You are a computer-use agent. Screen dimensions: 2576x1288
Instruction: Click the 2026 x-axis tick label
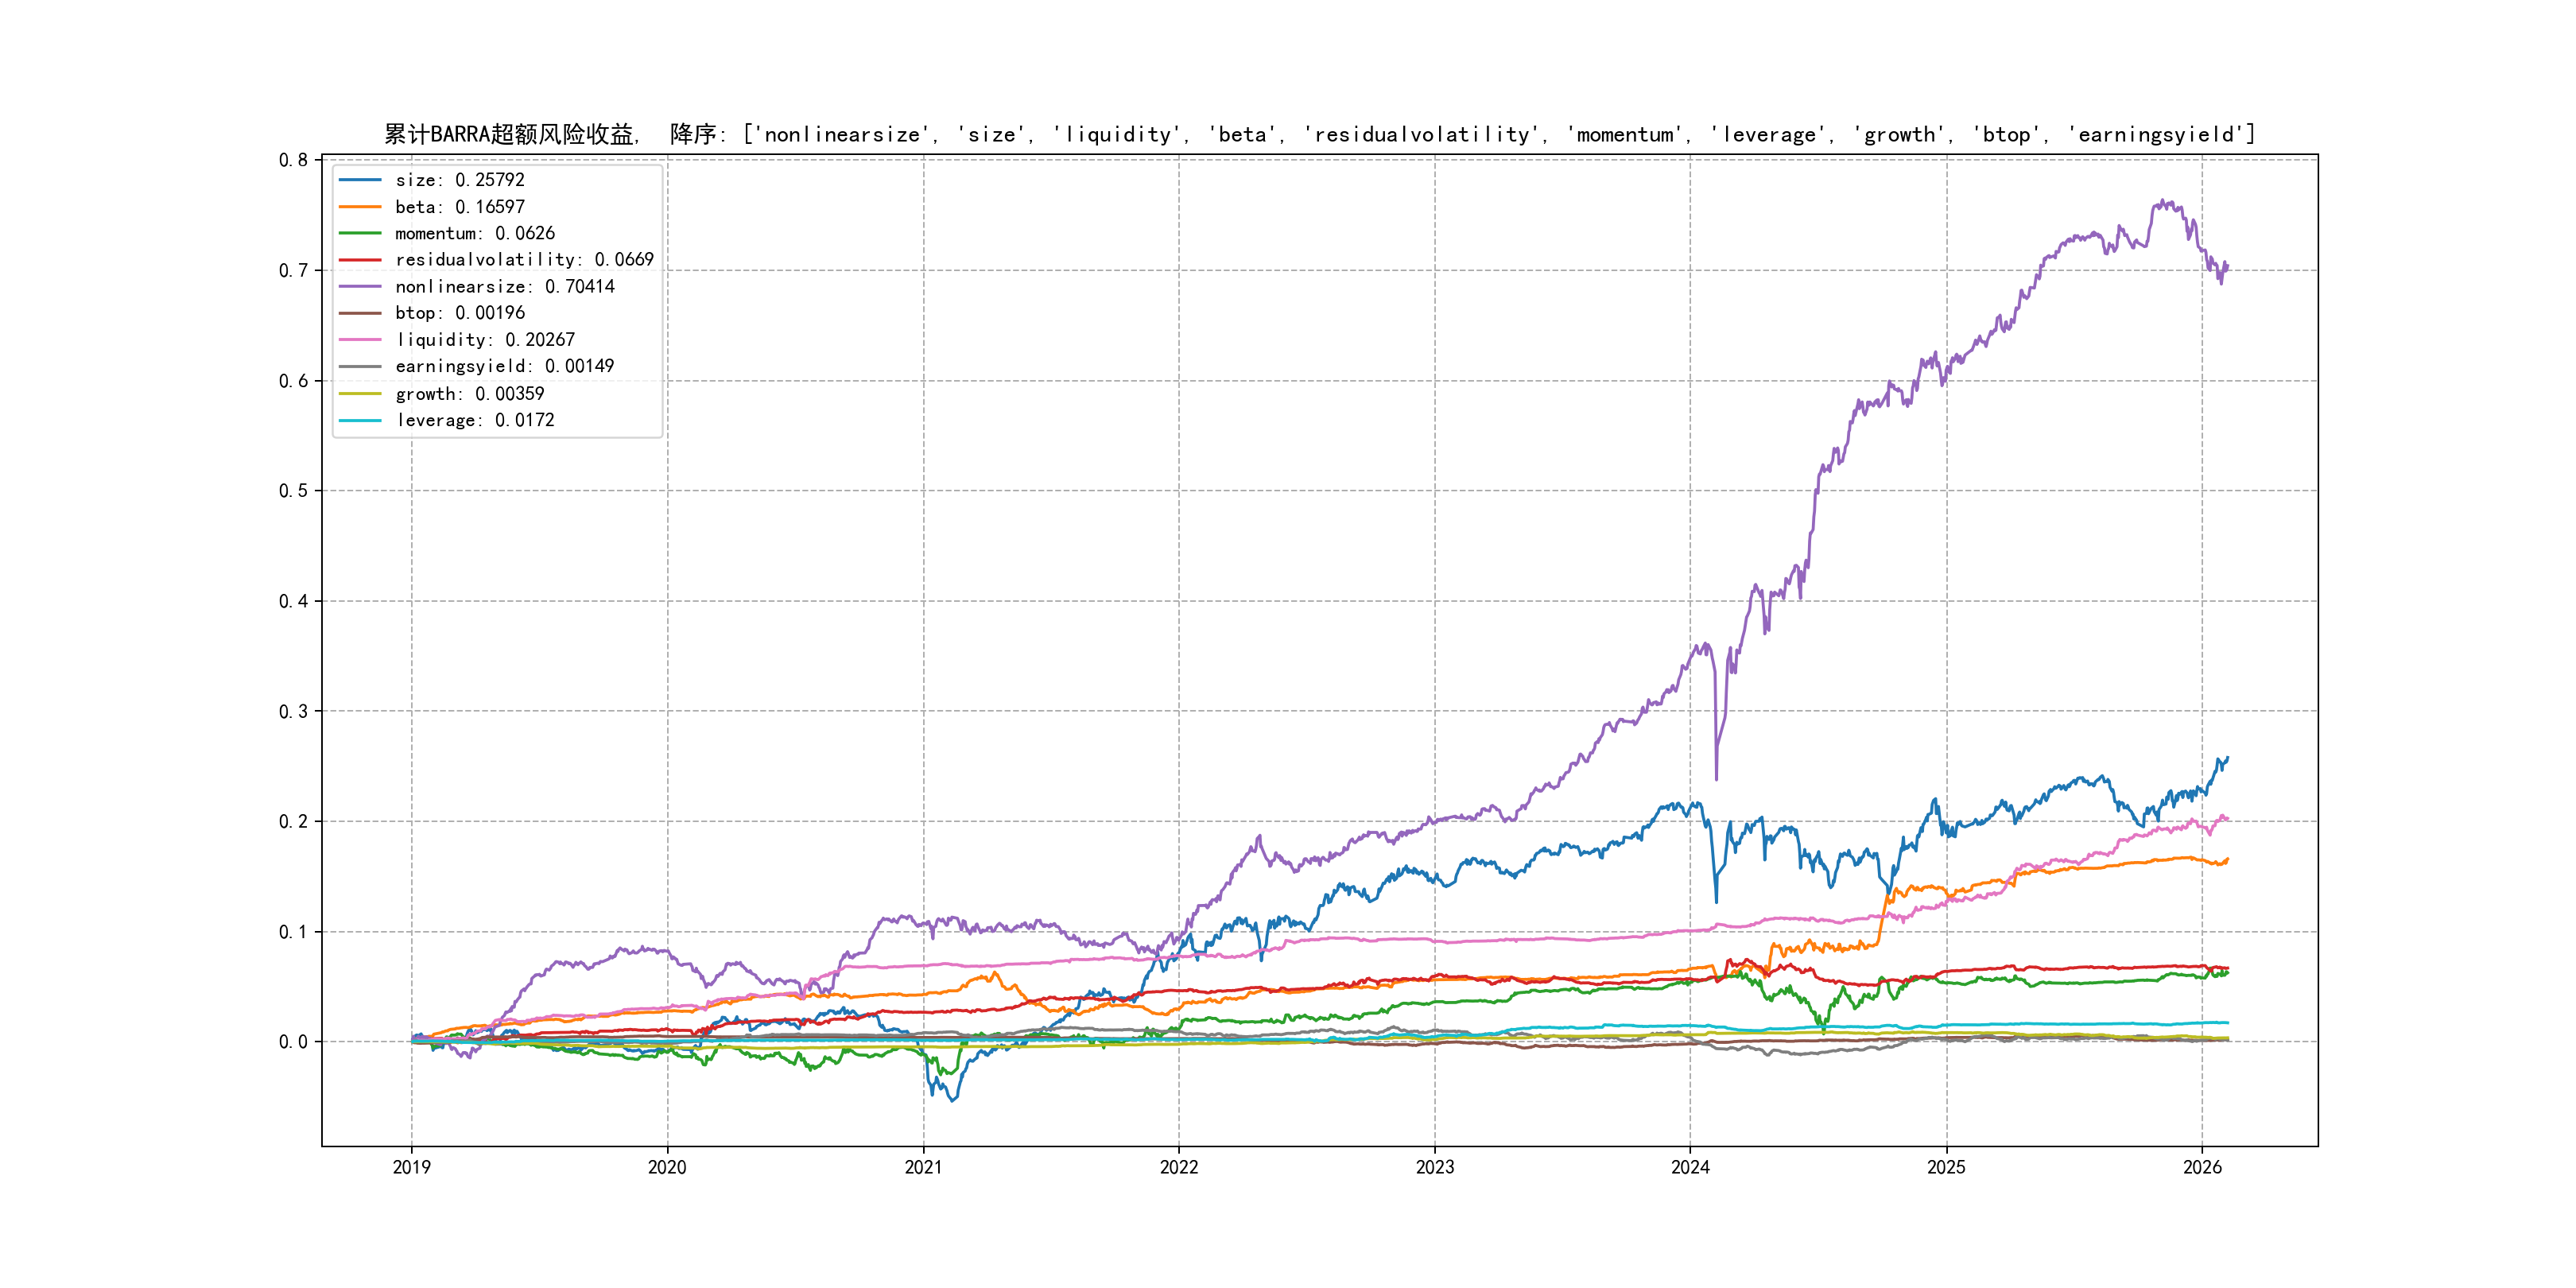coord(2202,1167)
